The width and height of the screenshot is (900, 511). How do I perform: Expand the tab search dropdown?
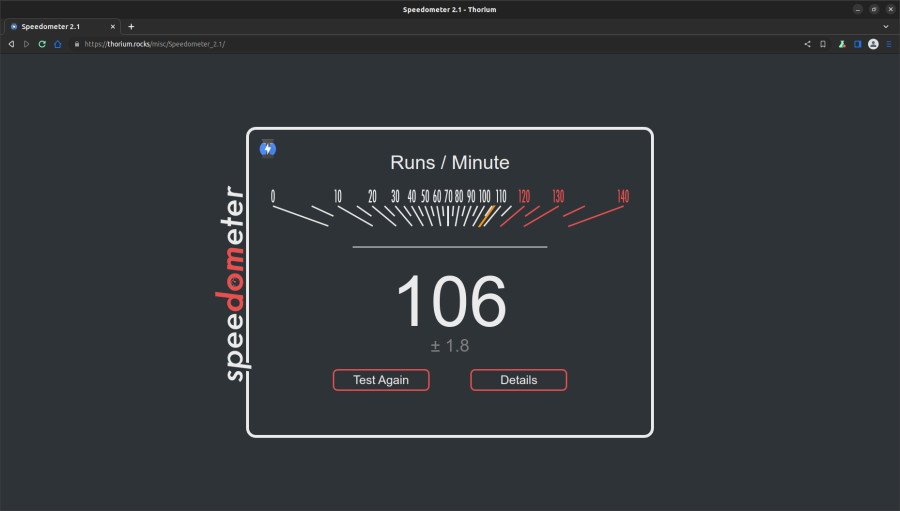coord(886,26)
